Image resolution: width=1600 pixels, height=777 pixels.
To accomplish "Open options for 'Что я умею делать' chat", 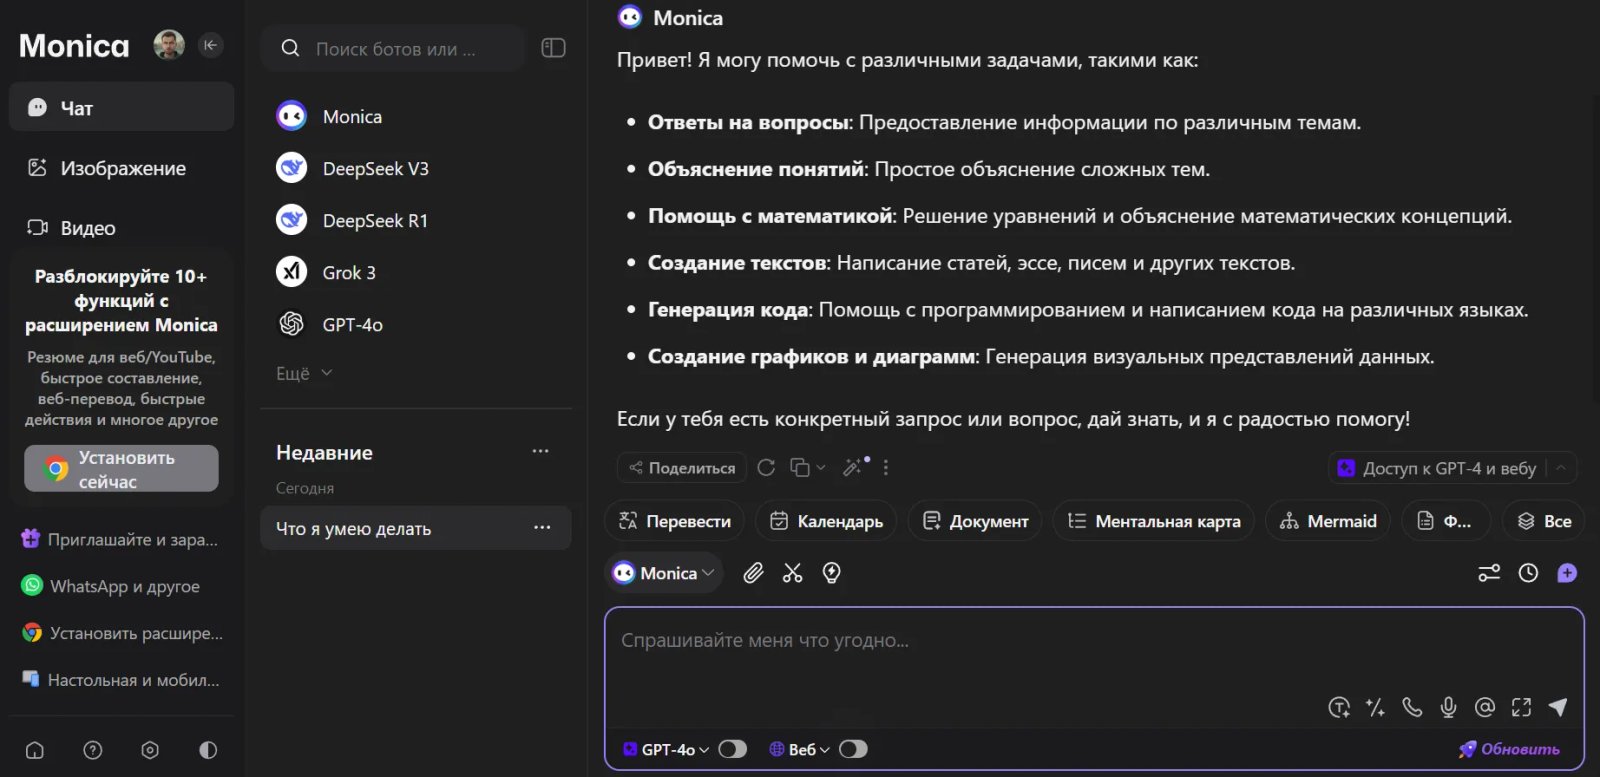I will (x=542, y=528).
